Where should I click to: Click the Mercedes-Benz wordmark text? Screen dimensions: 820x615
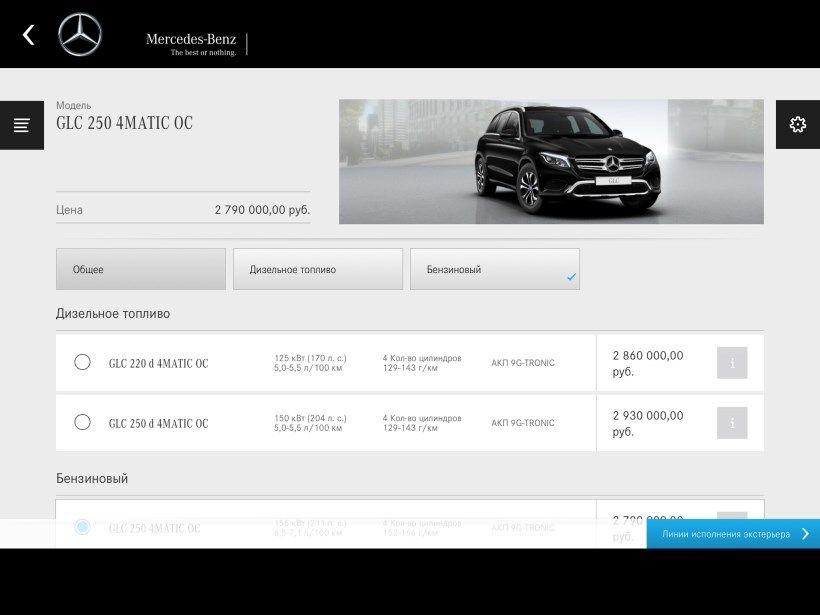(191, 40)
